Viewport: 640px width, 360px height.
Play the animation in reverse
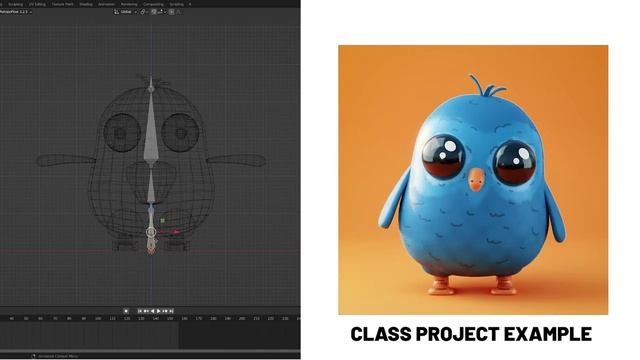(x=153, y=311)
